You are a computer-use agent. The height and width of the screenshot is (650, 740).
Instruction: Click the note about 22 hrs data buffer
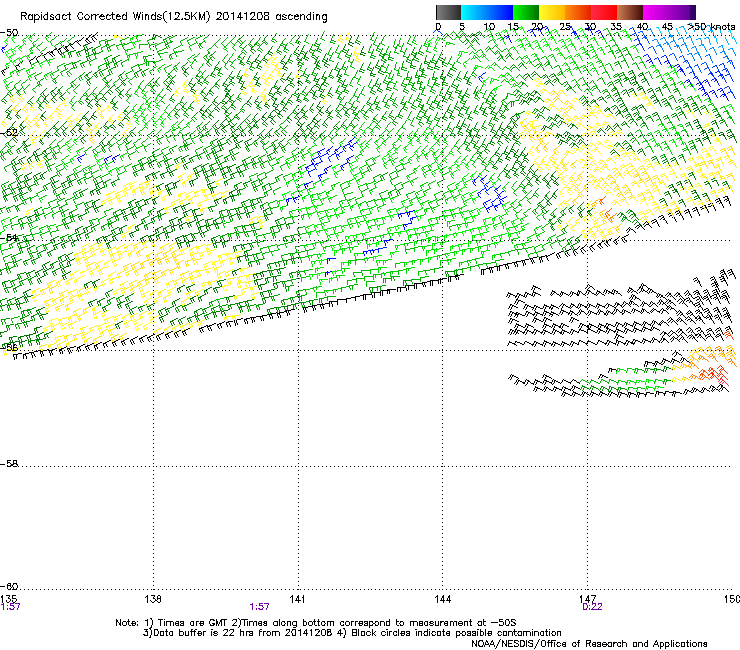click(352, 633)
